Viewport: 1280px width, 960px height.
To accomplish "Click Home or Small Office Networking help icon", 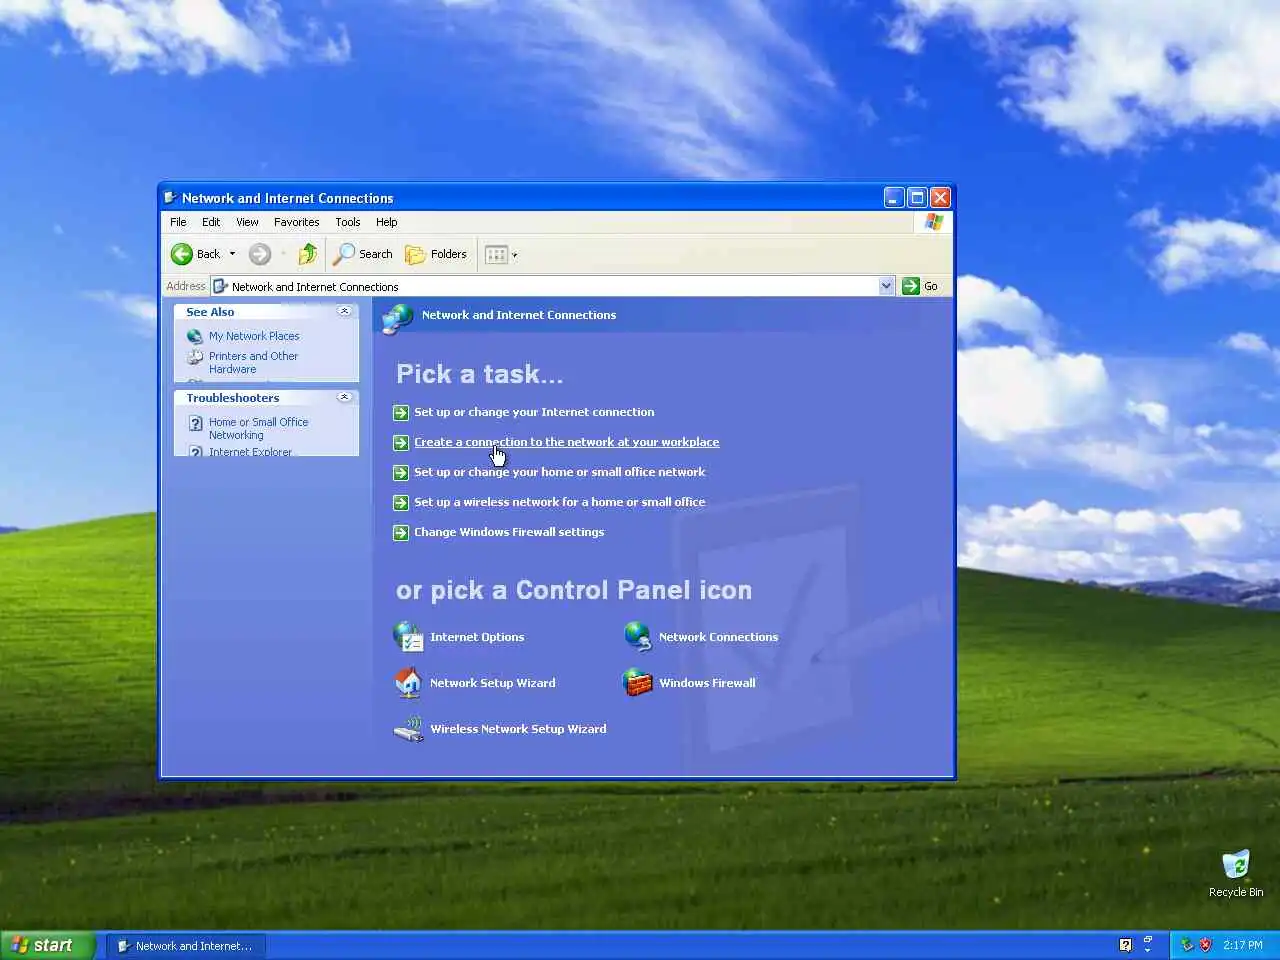I will 196,423.
